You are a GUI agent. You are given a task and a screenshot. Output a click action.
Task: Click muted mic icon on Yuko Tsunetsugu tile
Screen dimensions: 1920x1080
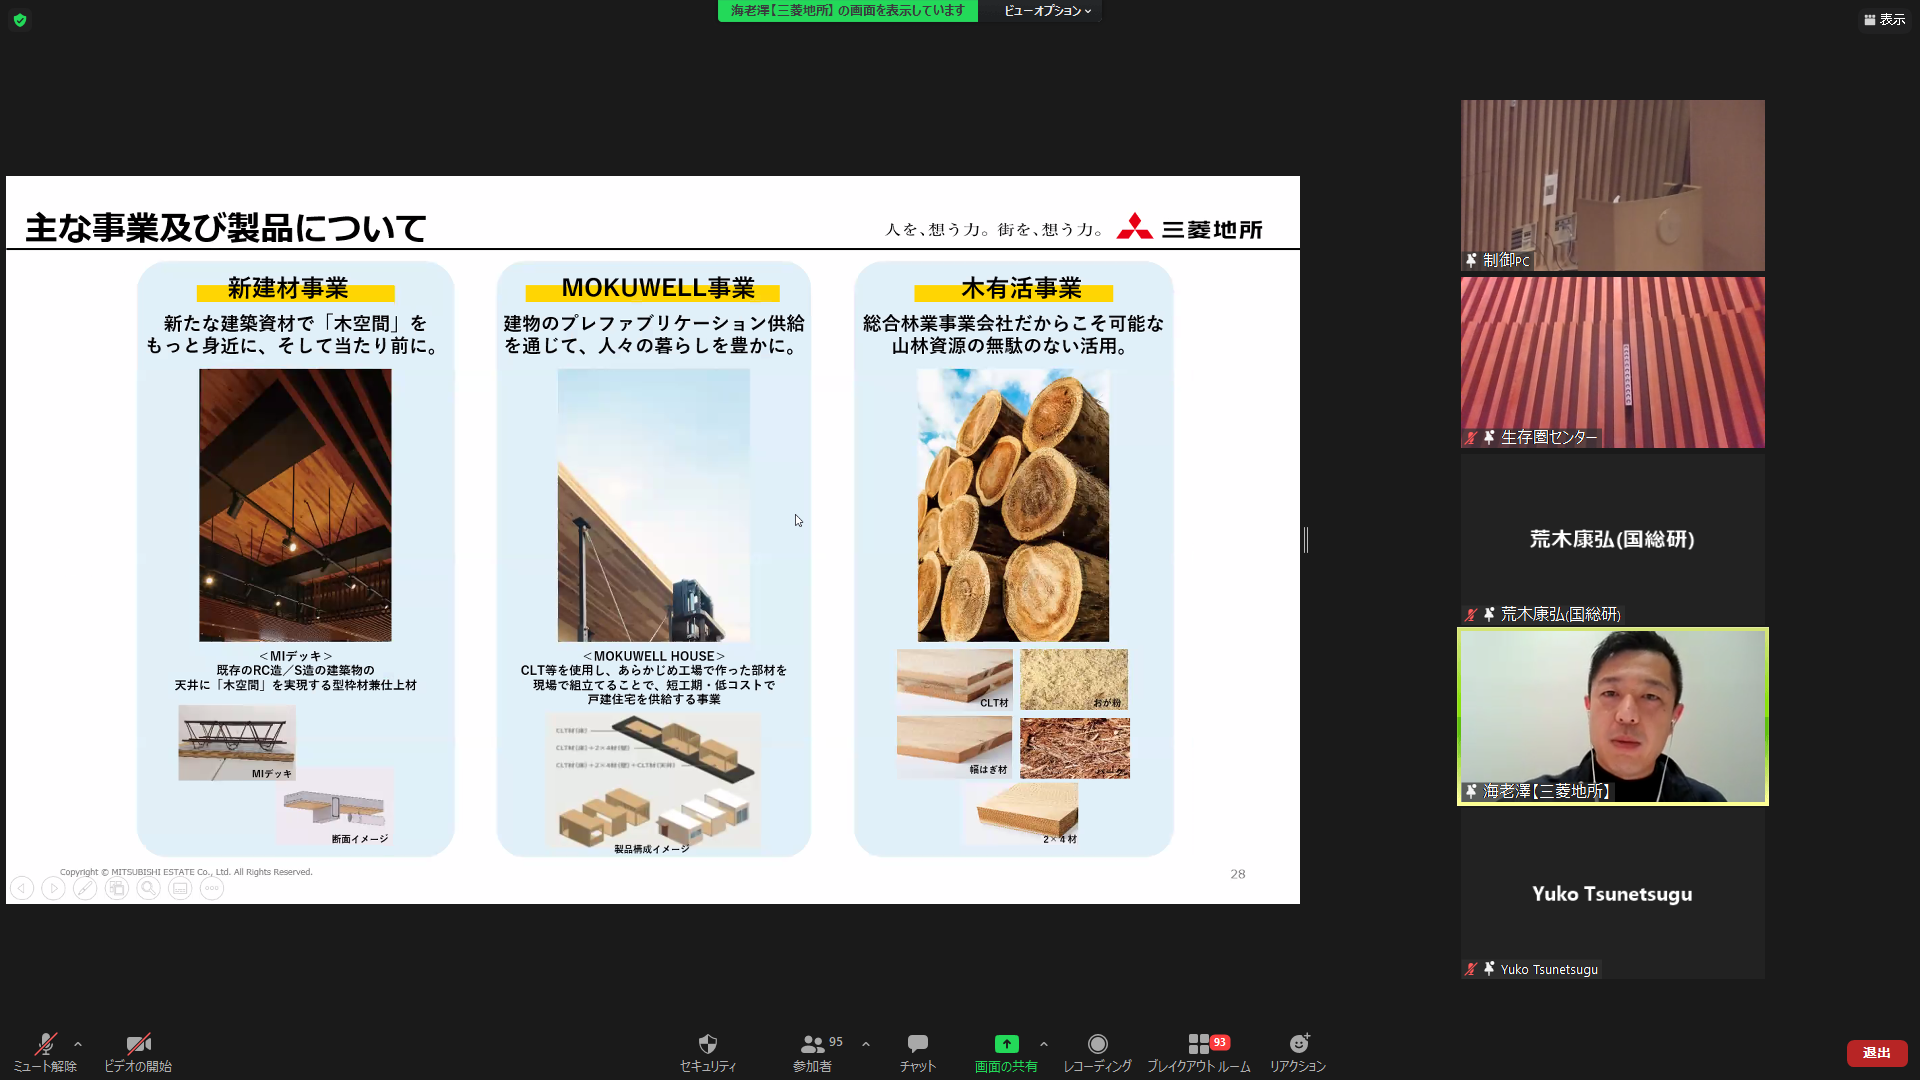coord(1471,969)
